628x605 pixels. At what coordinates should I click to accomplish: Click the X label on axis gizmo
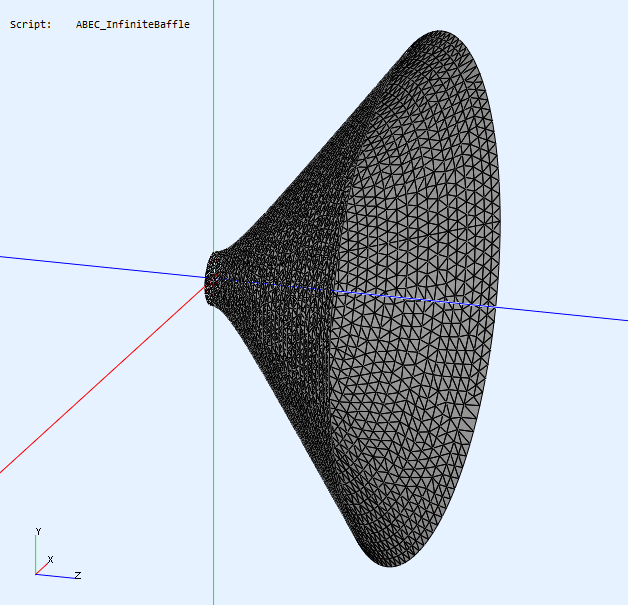point(50,559)
